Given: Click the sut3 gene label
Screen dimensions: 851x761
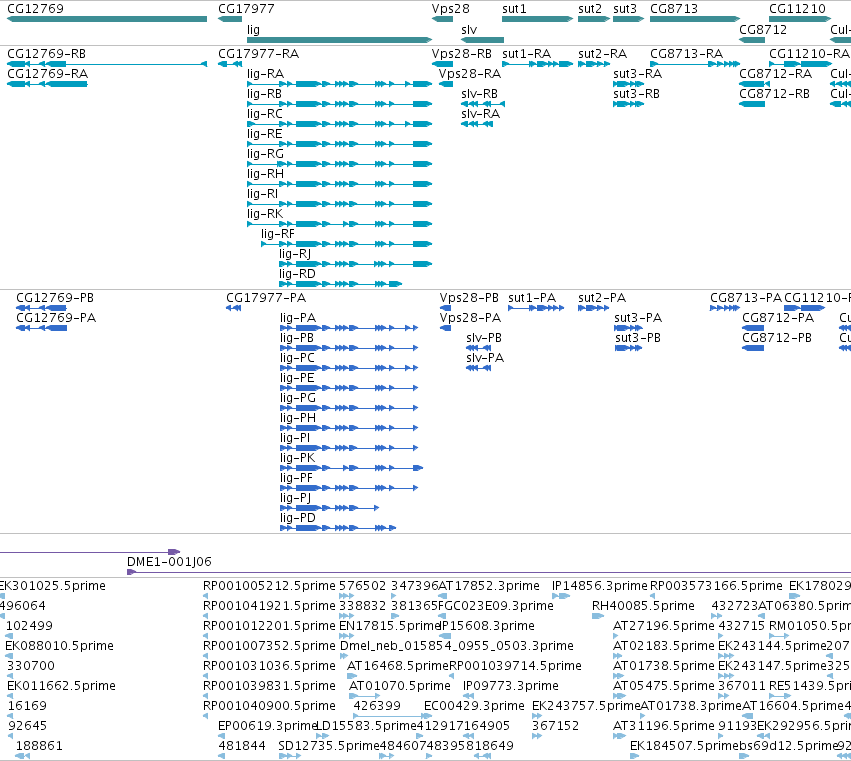Looking at the screenshot, I should [x=625, y=9].
